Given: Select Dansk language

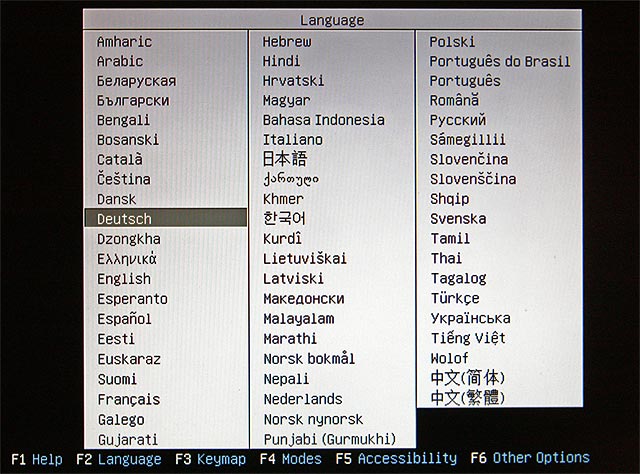Looking at the screenshot, I should coord(117,199).
